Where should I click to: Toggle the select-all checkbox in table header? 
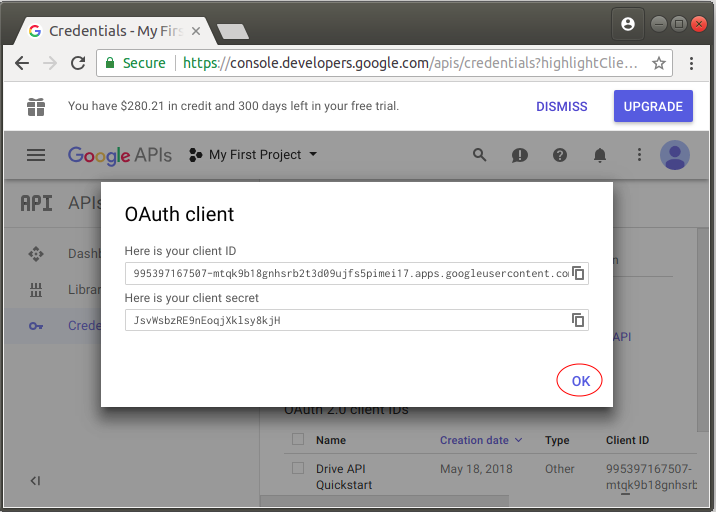pos(298,439)
